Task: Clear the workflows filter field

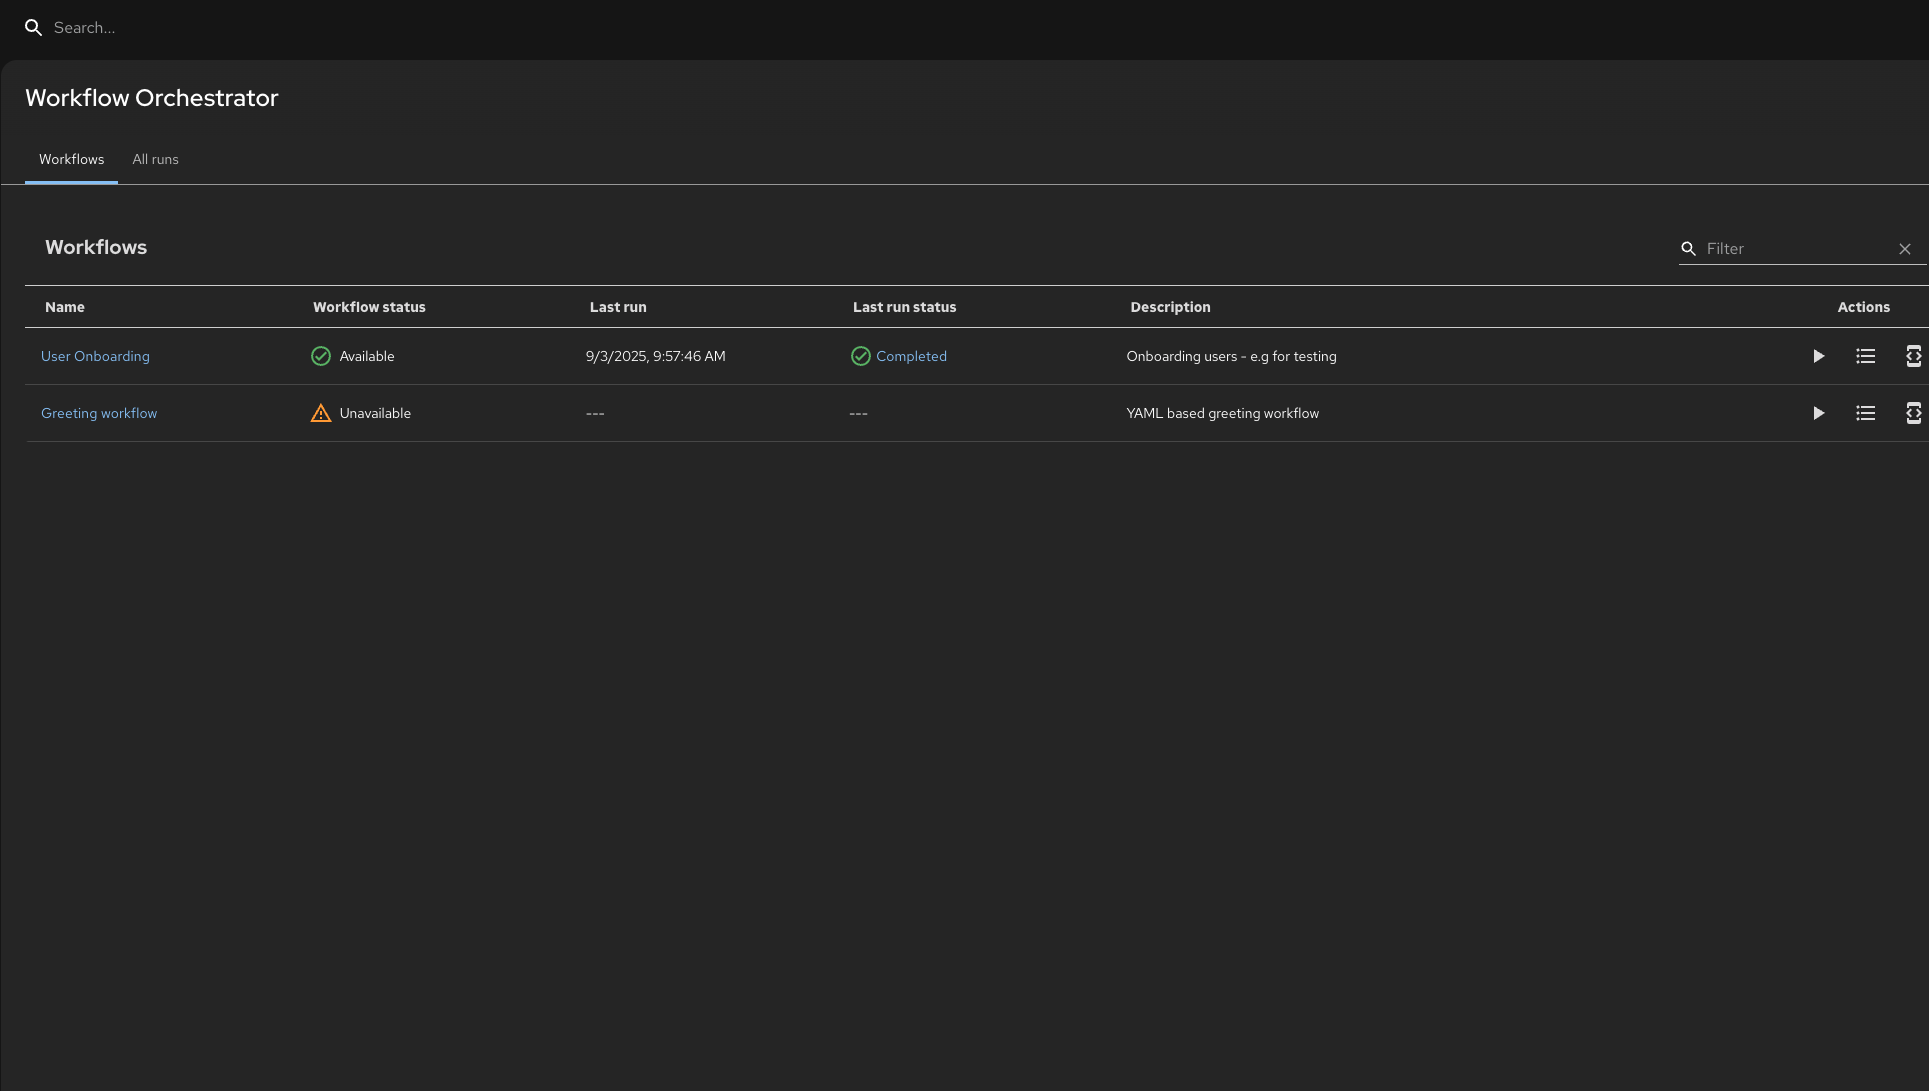Action: pos(1904,249)
